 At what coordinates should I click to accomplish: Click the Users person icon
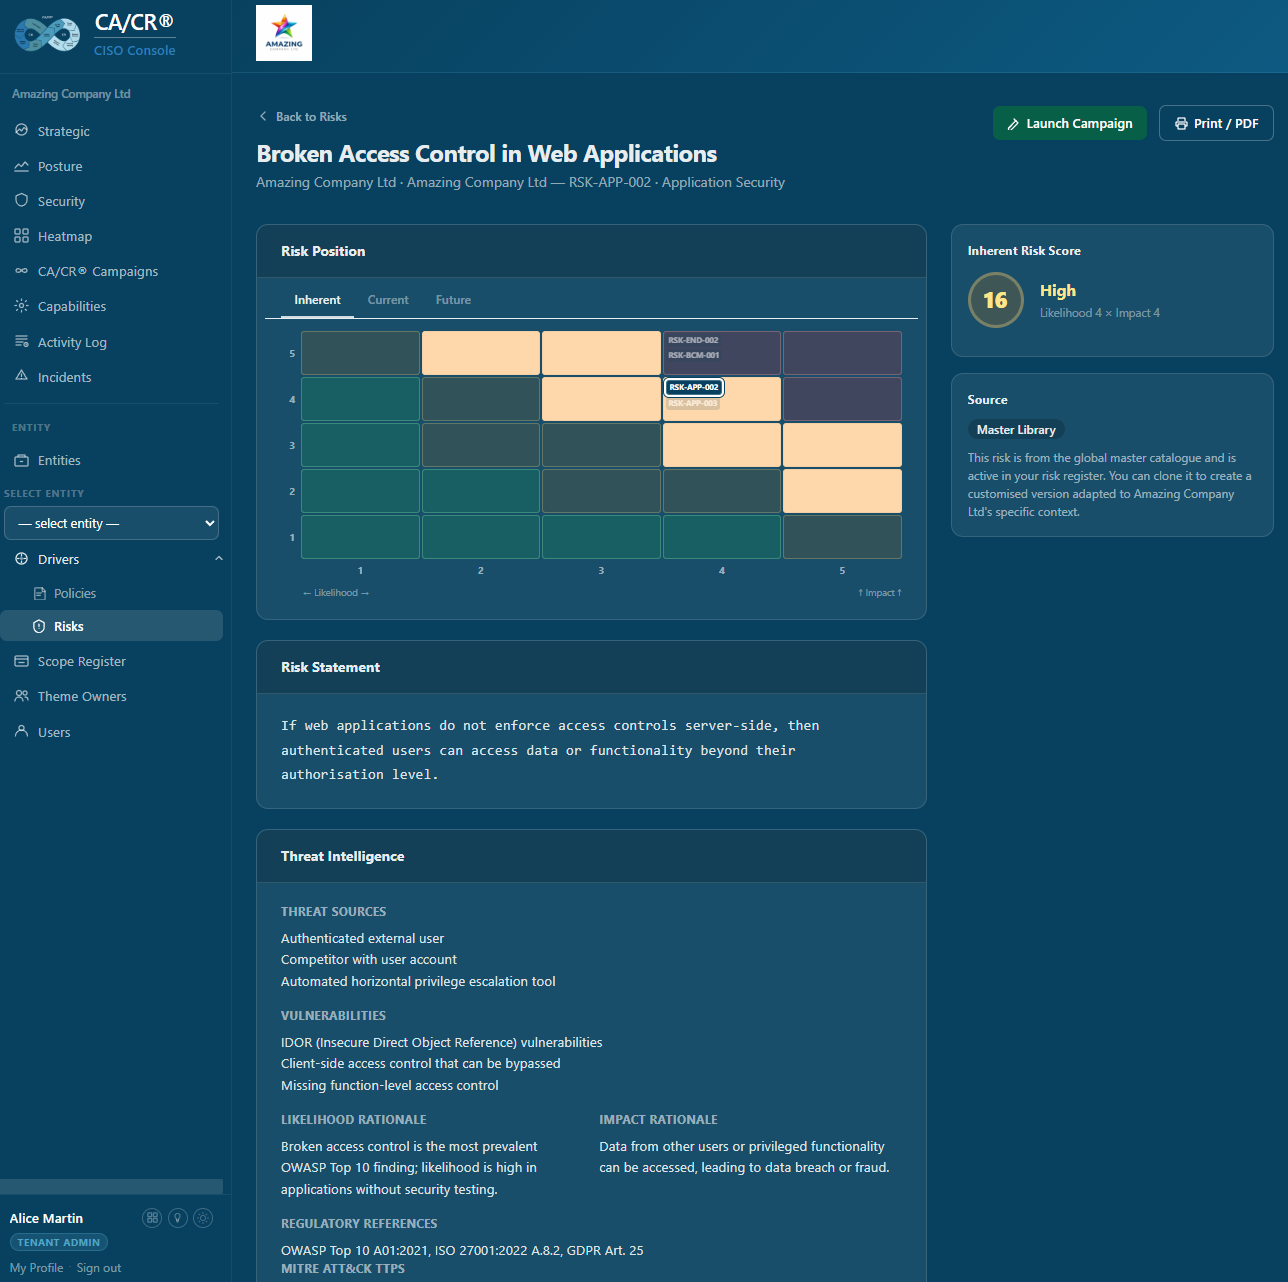tap(22, 732)
